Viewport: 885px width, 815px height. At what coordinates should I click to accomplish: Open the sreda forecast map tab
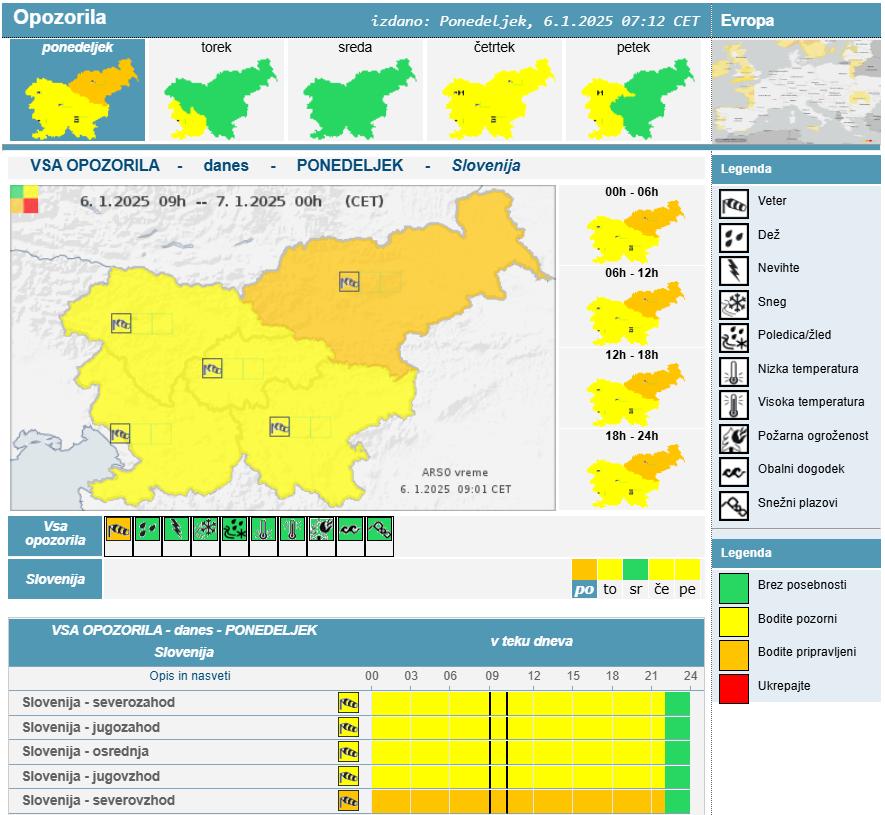(355, 90)
